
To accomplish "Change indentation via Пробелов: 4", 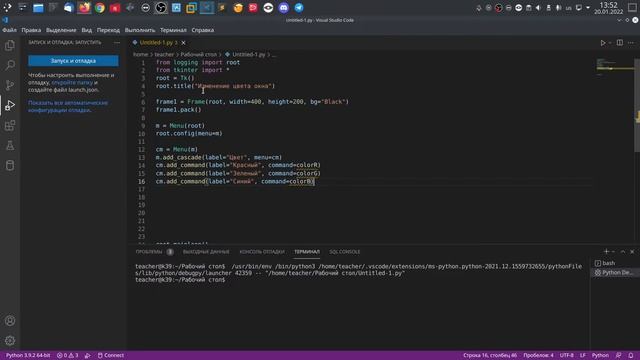I will [x=538, y=356].
